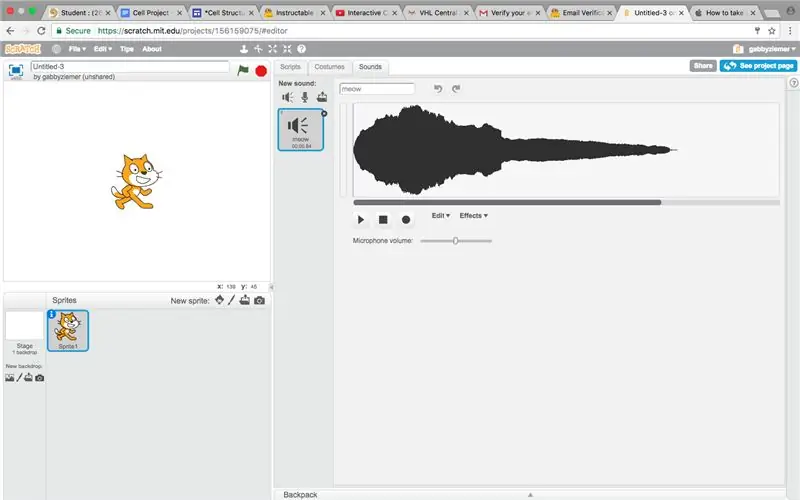The height and width of the screenshot is (500, 800).
Task: Expand the Backpack panel
Action: tap(529, 494)
